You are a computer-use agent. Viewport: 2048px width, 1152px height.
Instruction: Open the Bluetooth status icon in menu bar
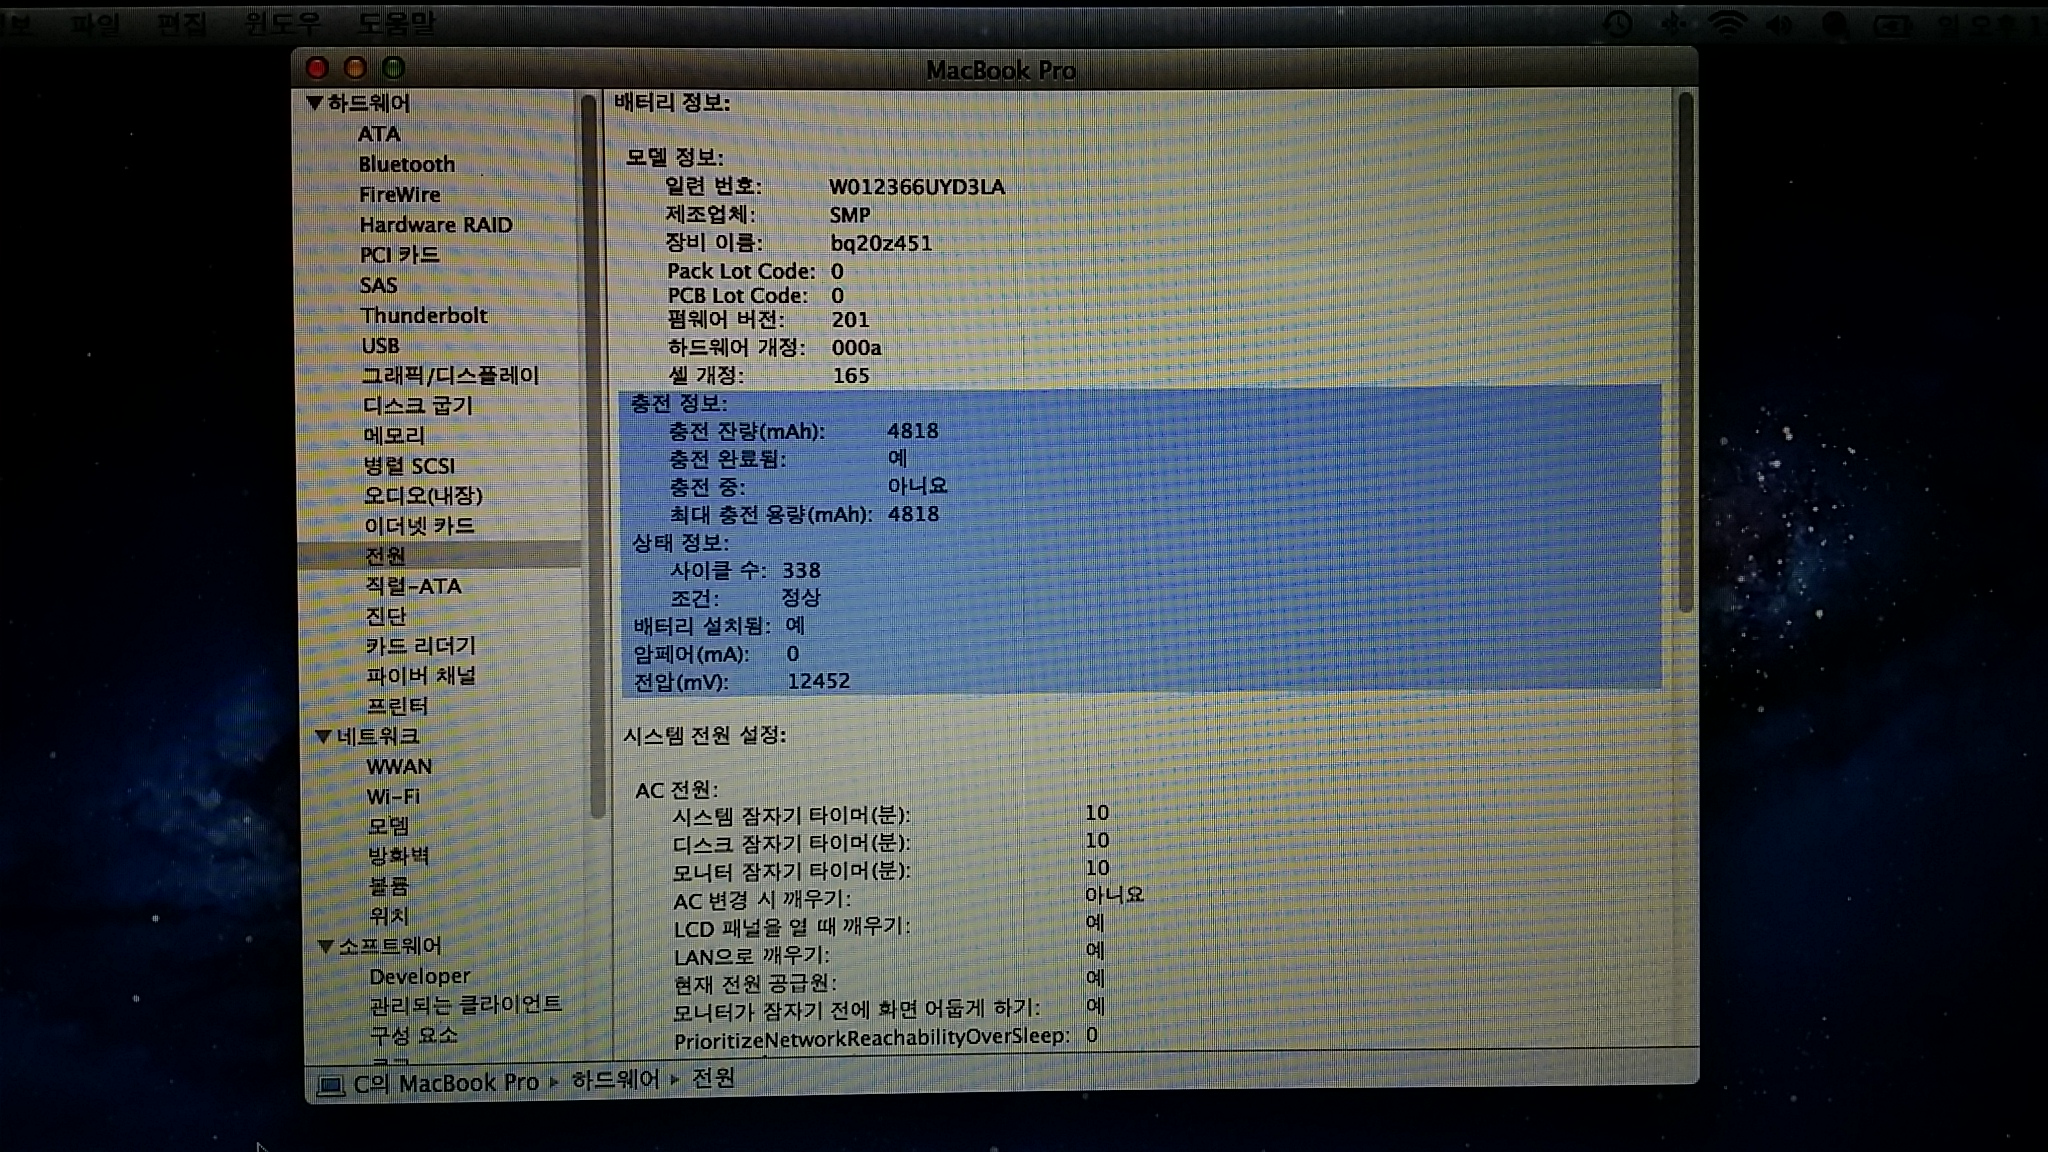(x=1673, y=24)
